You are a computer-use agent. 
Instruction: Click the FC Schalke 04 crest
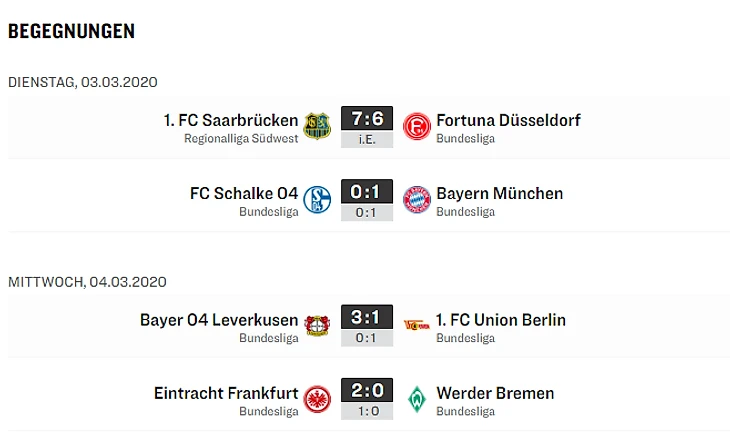(x=318, y=199)
